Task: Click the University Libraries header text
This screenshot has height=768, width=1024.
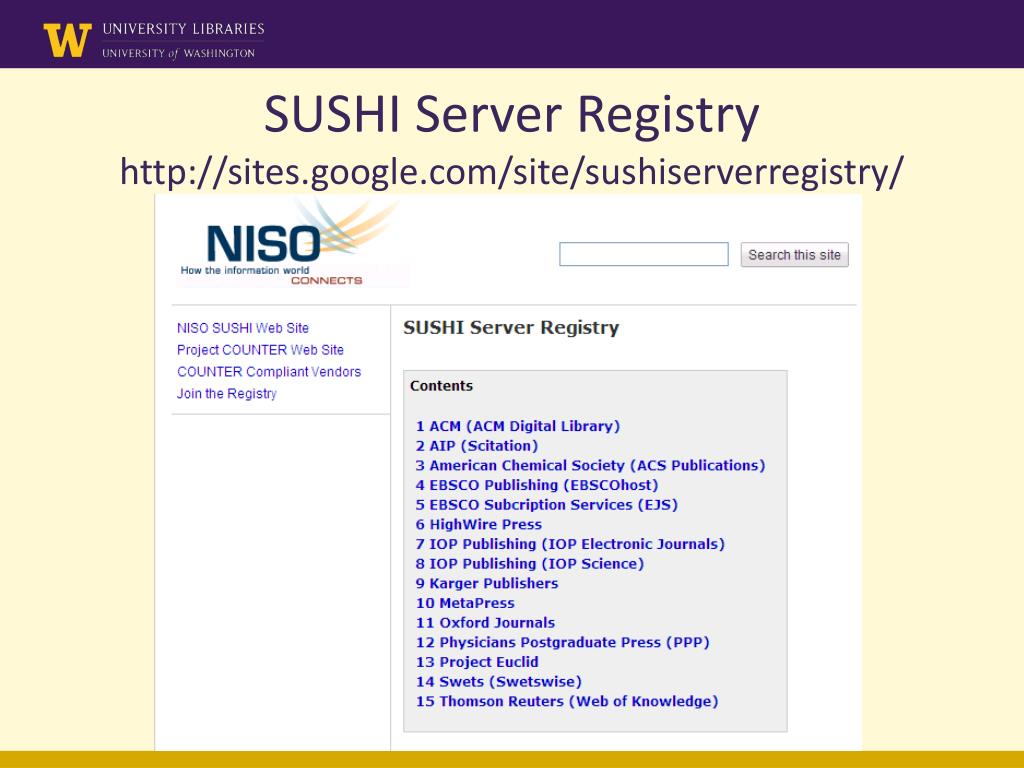Action: [x=184, y=29]
